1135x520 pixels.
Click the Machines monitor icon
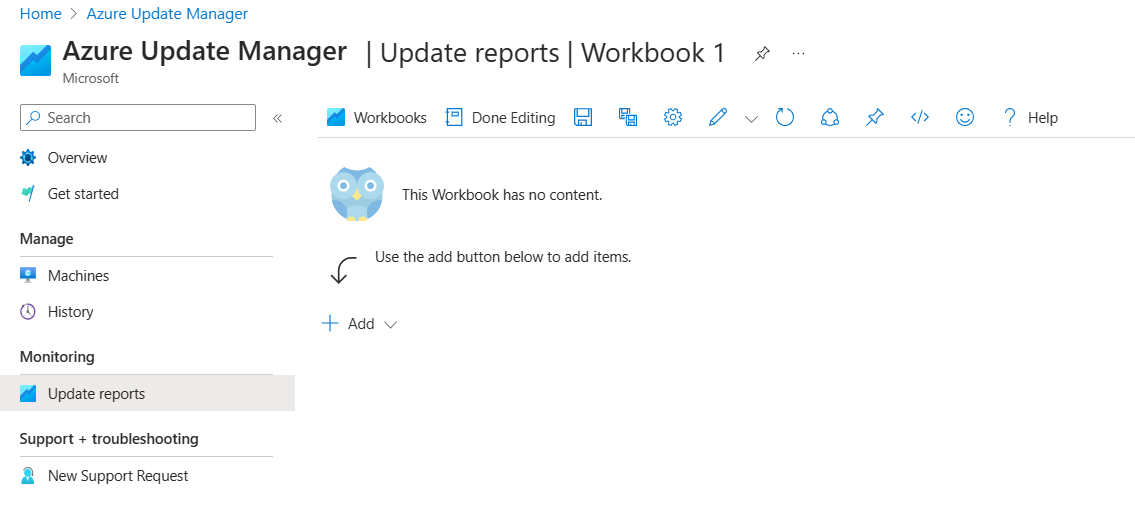[x=28, y=275]
